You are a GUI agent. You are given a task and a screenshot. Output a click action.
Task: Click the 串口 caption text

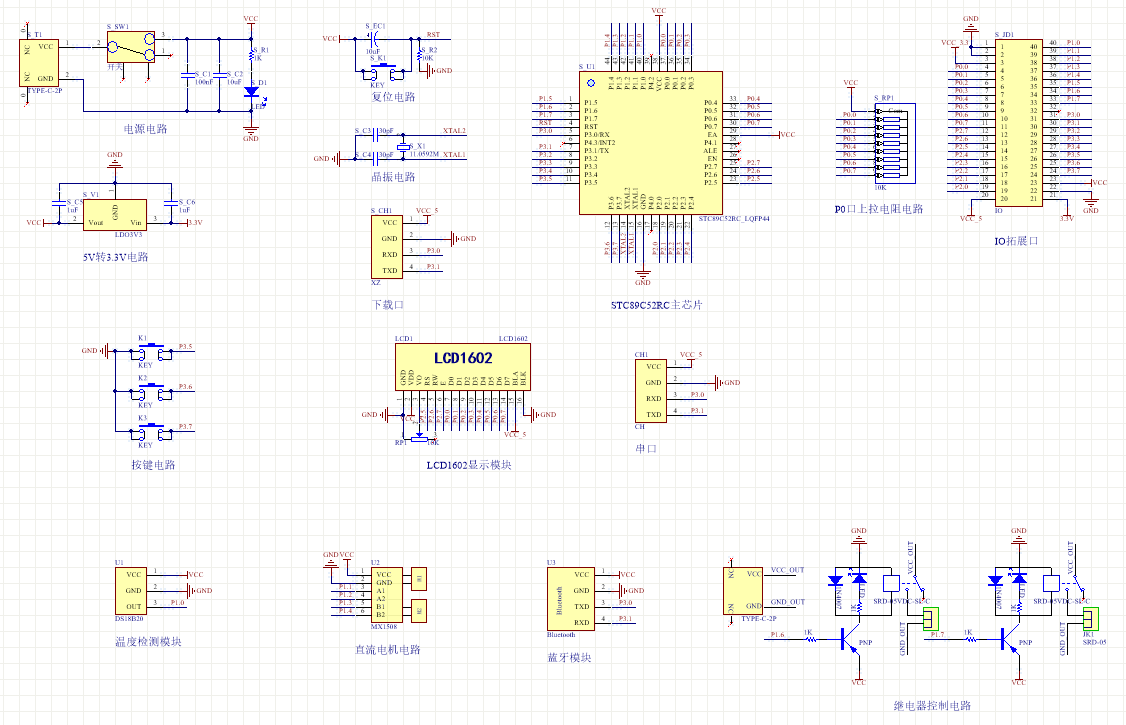646,449
